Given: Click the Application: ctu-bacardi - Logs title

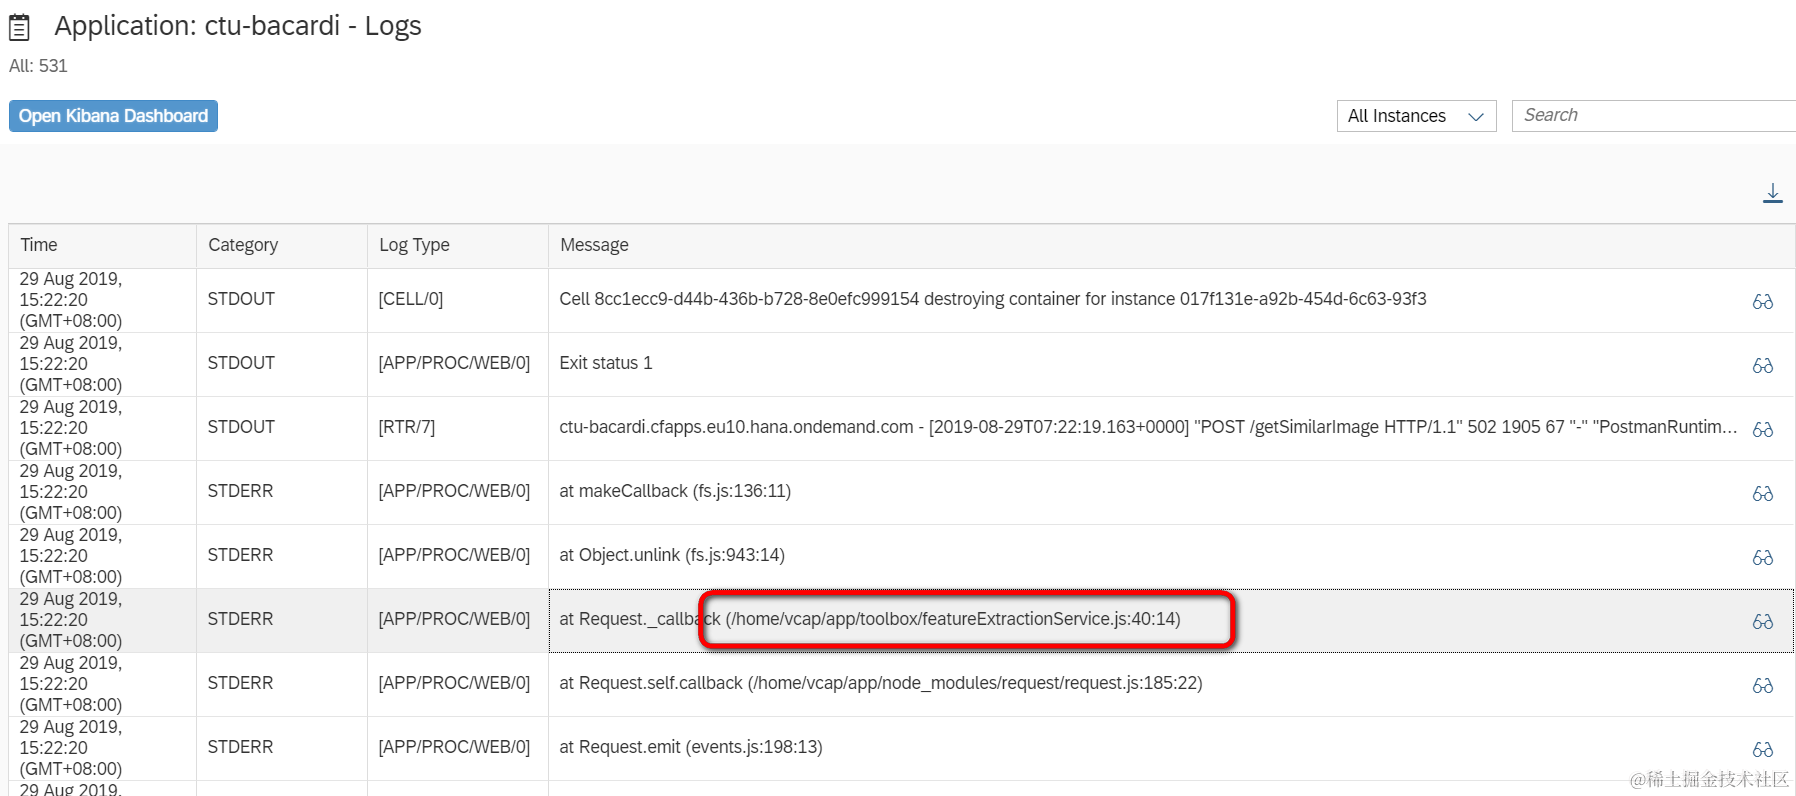Looking at the screenshot, I should pos(238,26).
